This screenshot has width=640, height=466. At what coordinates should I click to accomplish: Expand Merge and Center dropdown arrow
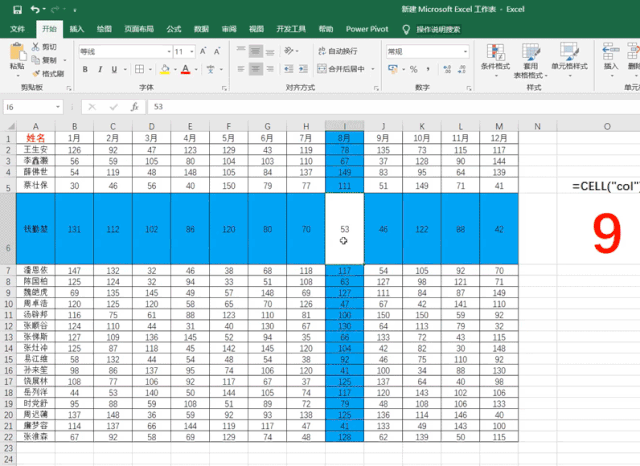click(x=373, y=69)
